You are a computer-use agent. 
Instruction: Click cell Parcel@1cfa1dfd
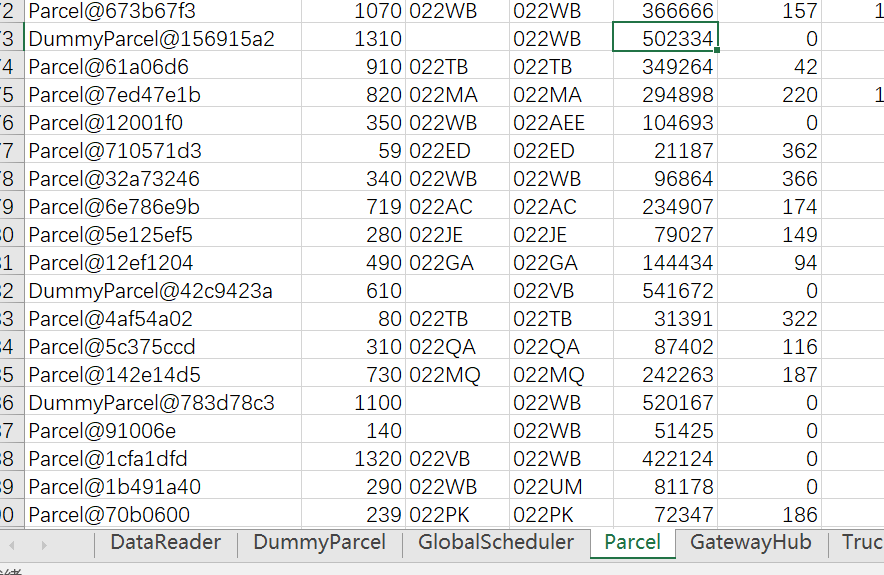[x=163, y=457]
